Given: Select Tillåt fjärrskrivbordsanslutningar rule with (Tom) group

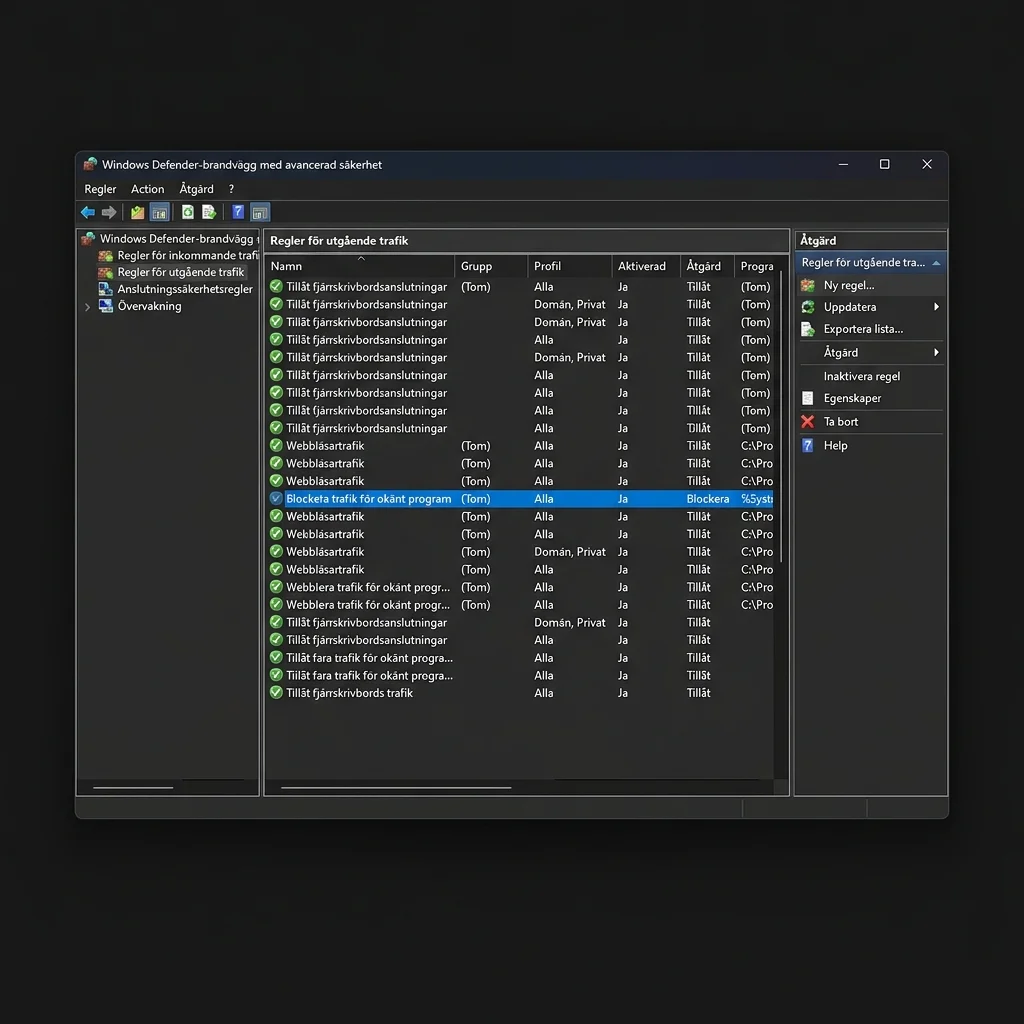Looking at the screenshot, I should 520,287.
